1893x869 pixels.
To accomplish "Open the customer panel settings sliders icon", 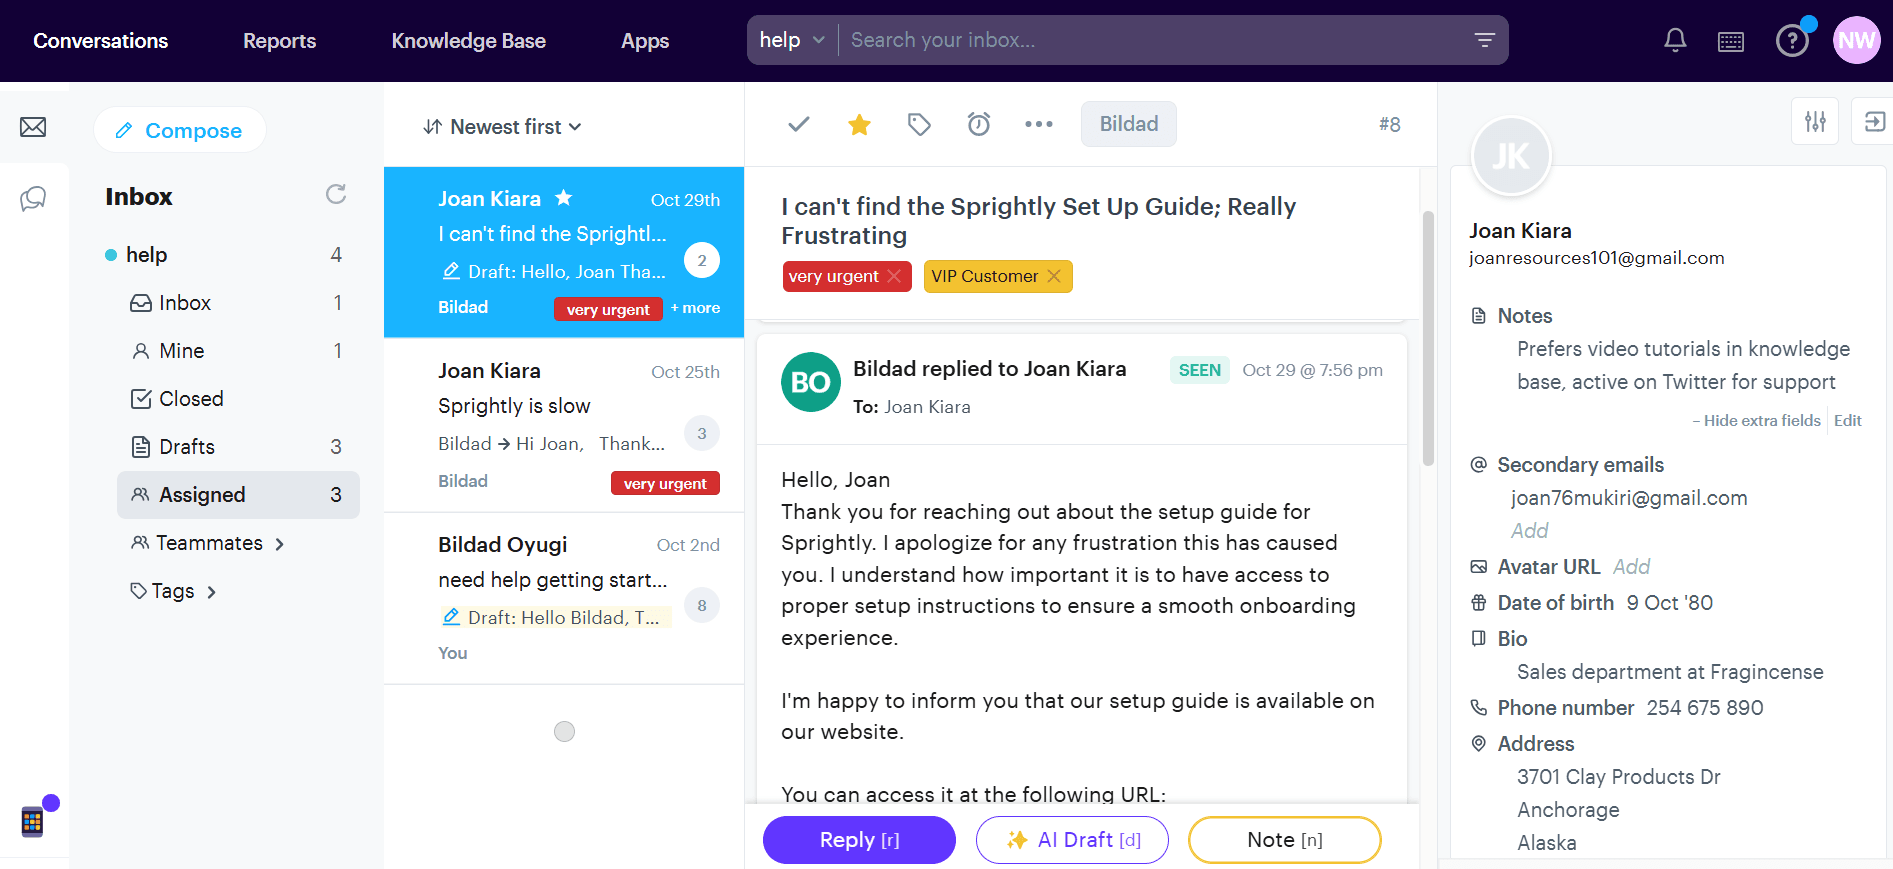I will click(x=1815, y=122).
